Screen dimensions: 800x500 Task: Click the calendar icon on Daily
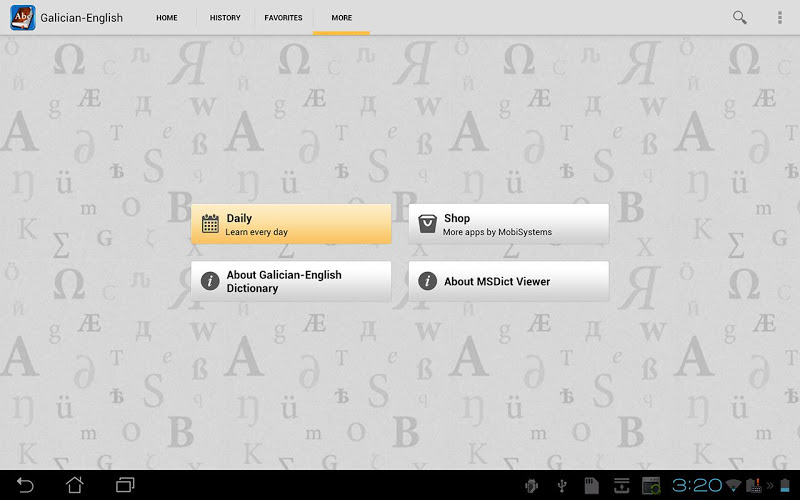210,224
